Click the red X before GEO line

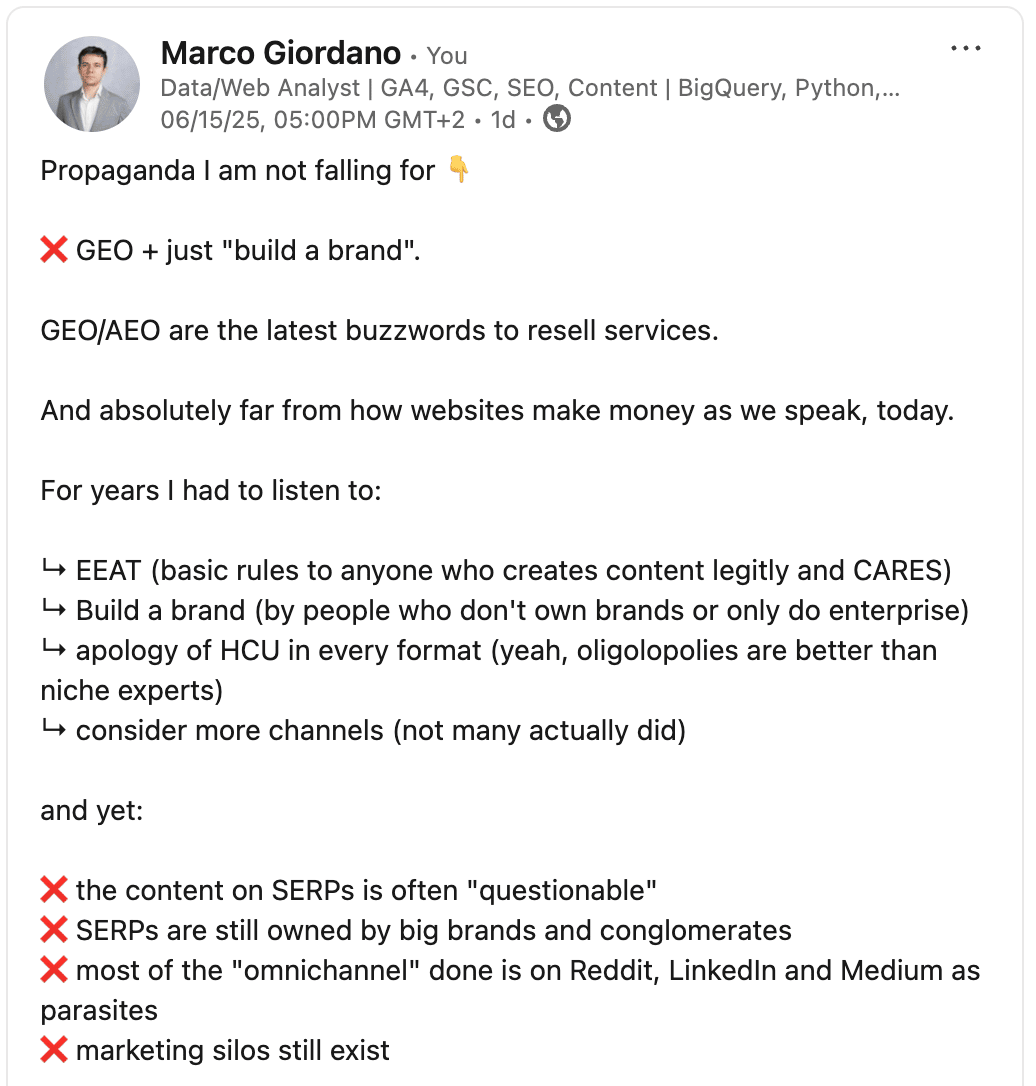pos(54,250)
